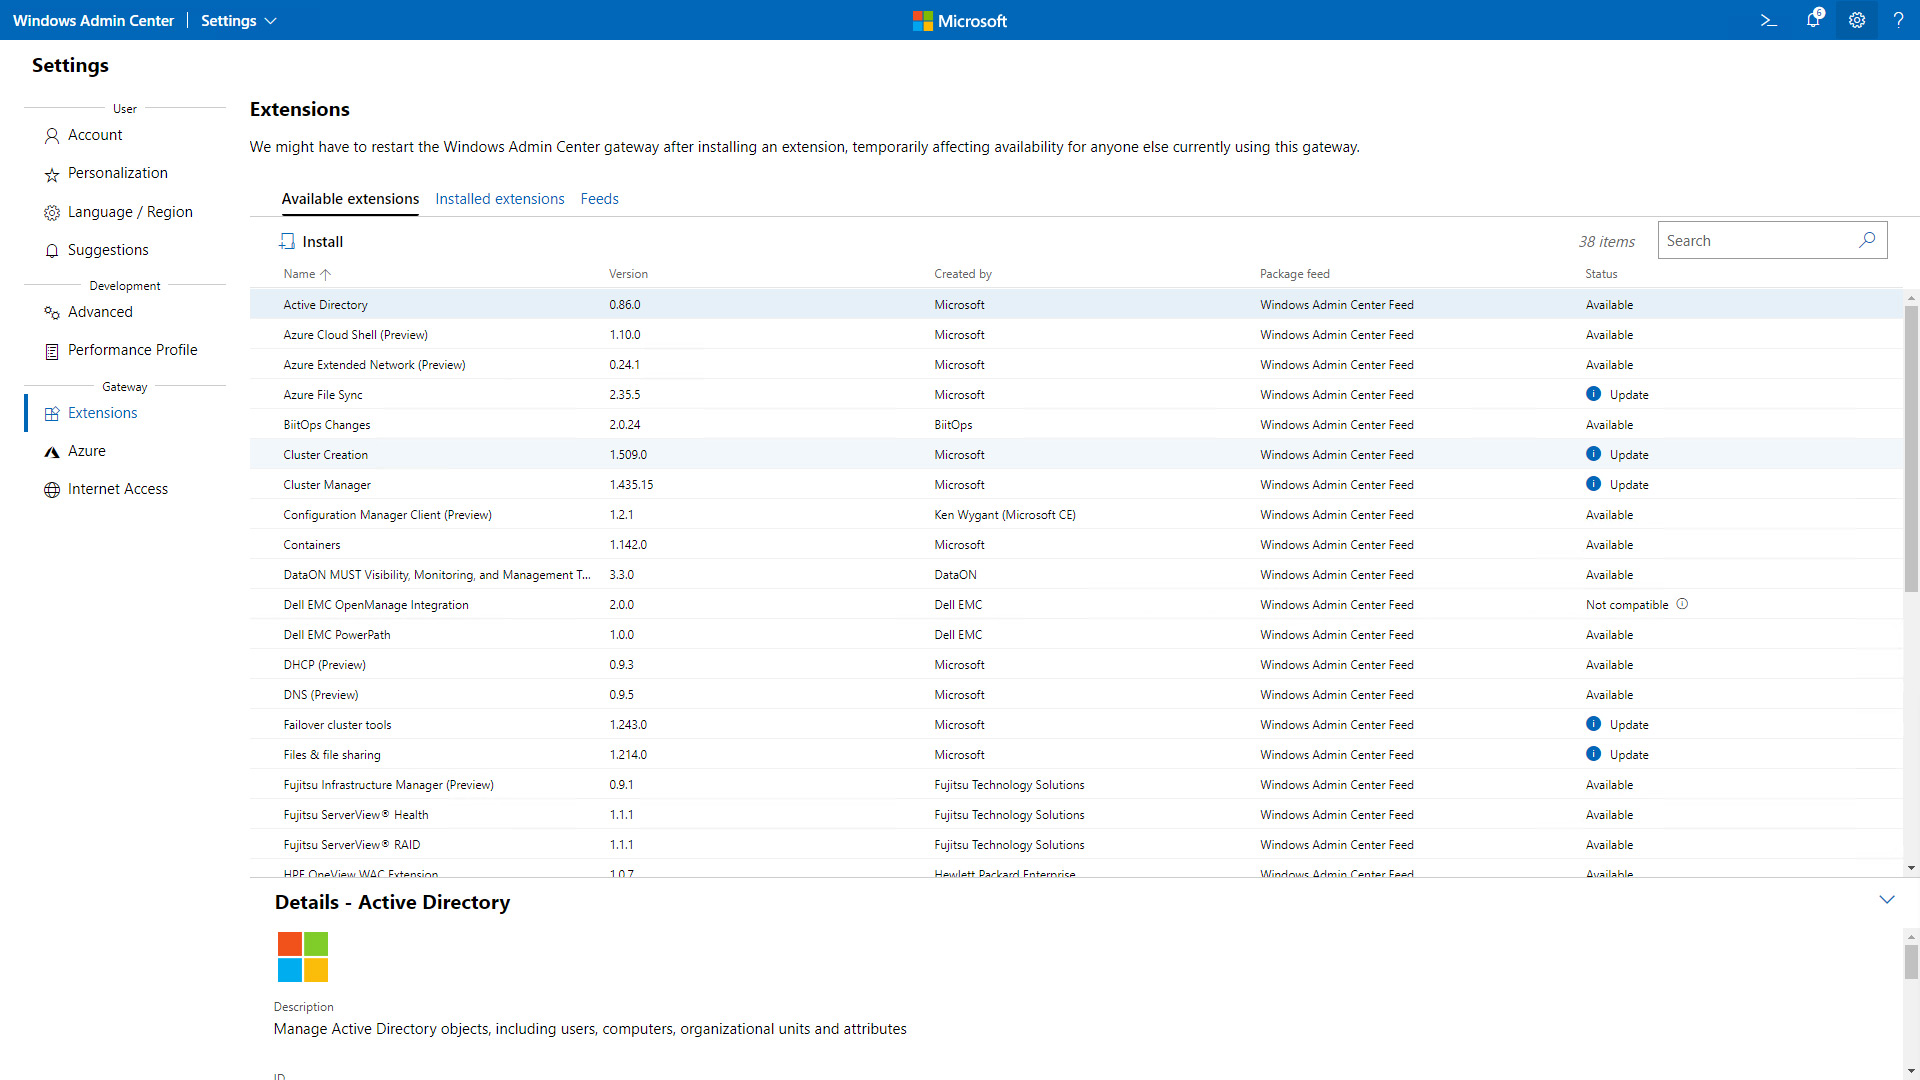Select the DNS (Preview) row
This screenshot has height=1080, width=1920.
(x=1076, y=694)
